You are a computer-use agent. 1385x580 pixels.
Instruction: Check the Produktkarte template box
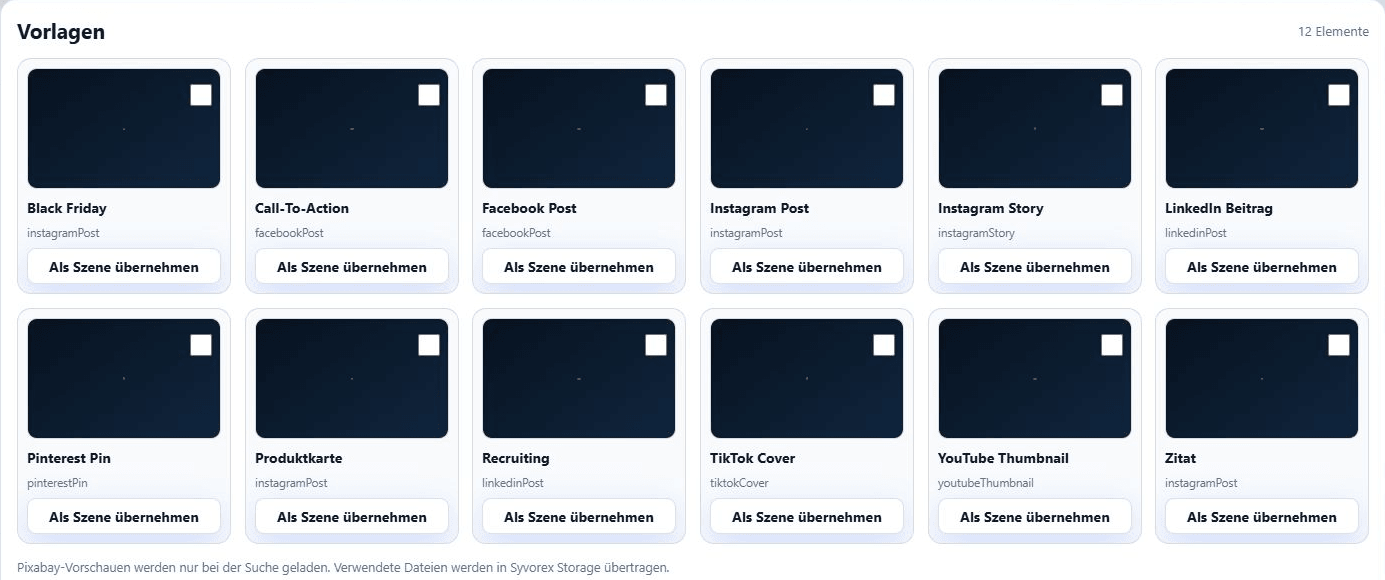[x=429, y=345]
